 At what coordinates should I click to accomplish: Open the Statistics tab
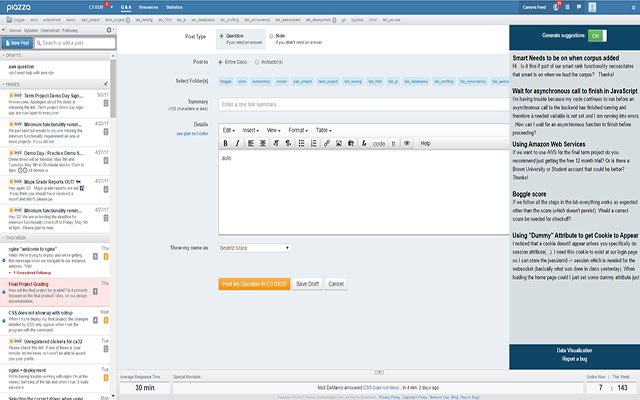pos(174,7)
